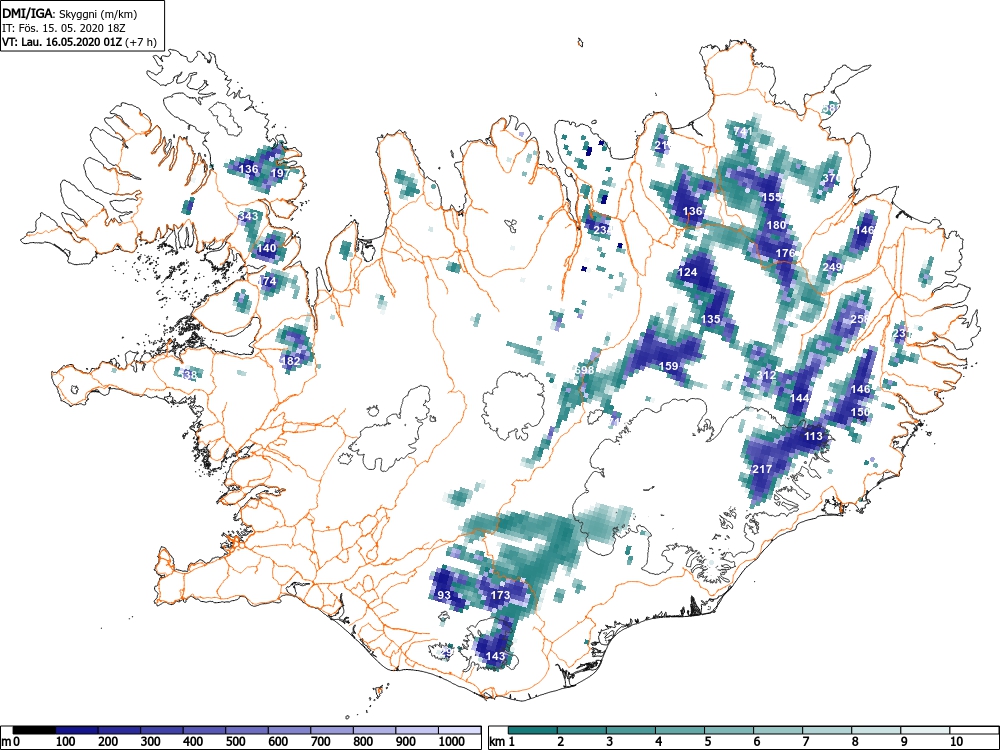Screen dimensions: 1000x750
Task: Click the visibility value 135
Action: point(710,320)
